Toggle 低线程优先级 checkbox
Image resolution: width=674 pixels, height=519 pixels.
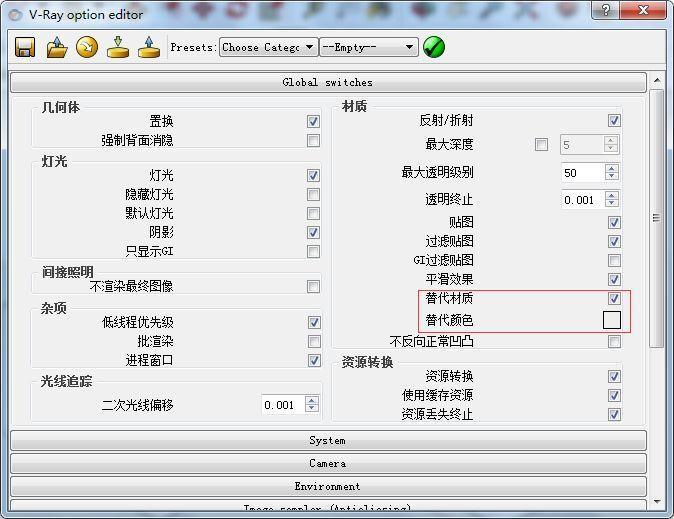(314, 322)
